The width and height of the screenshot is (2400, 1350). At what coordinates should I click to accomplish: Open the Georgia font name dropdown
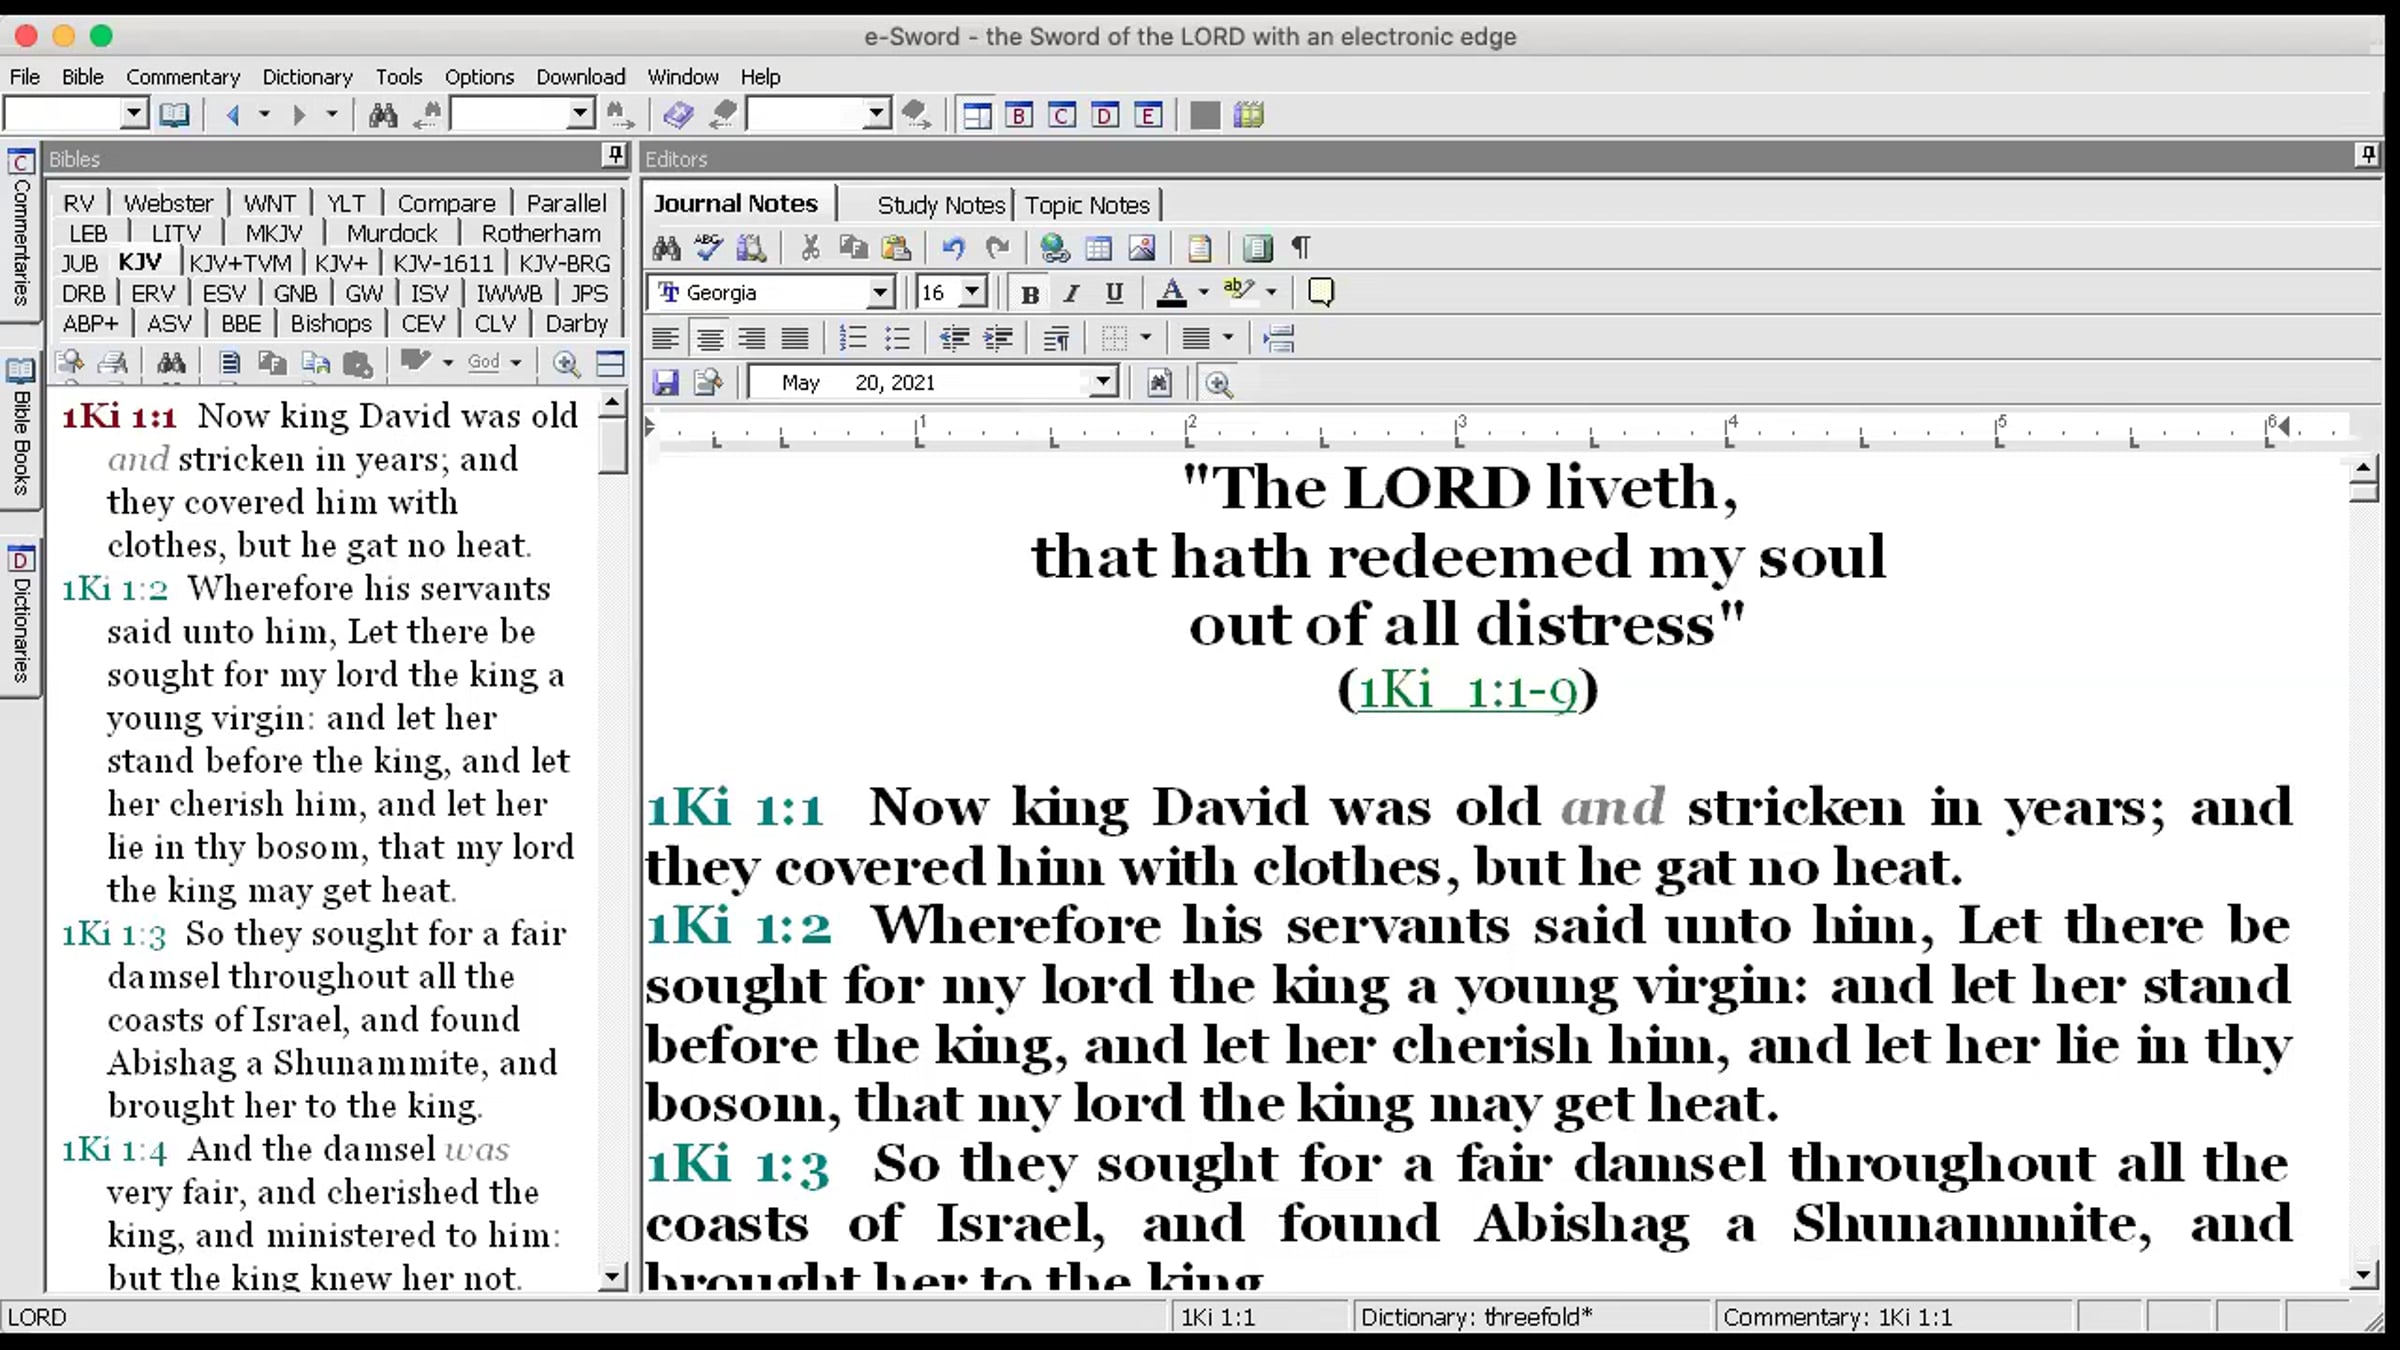(879, 293)
